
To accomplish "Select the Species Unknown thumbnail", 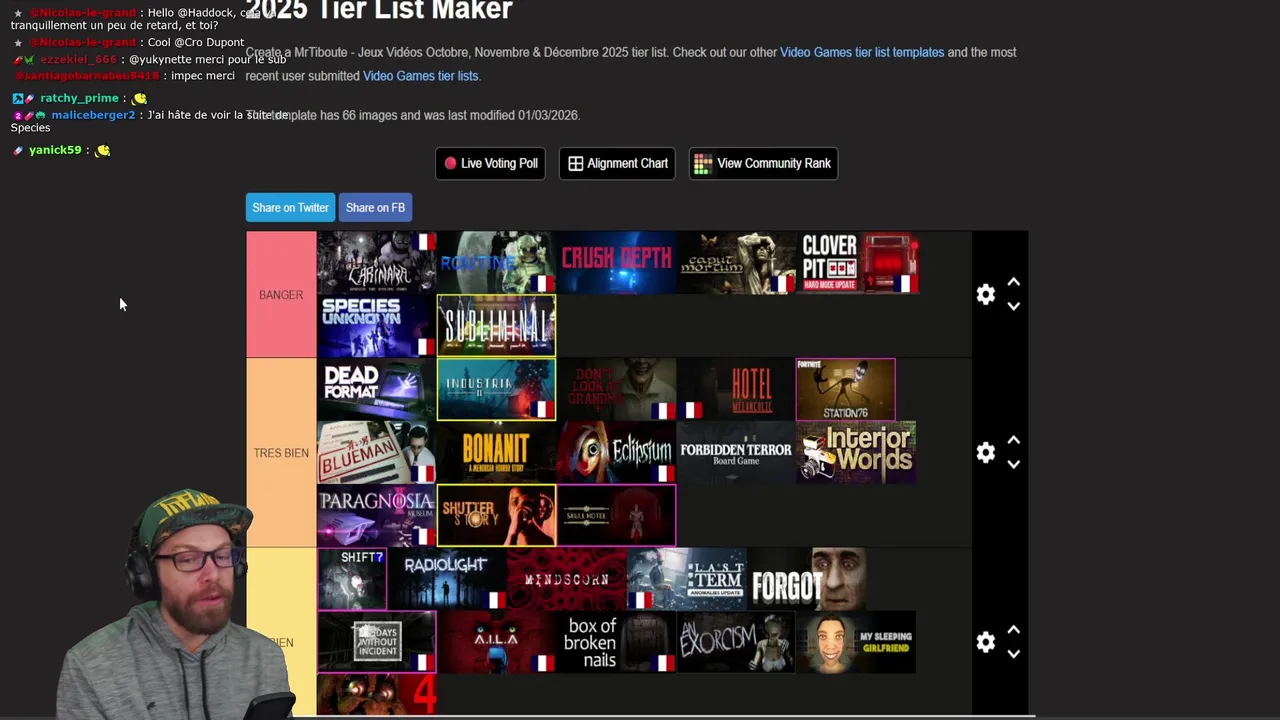I will (x=376, y=326).
